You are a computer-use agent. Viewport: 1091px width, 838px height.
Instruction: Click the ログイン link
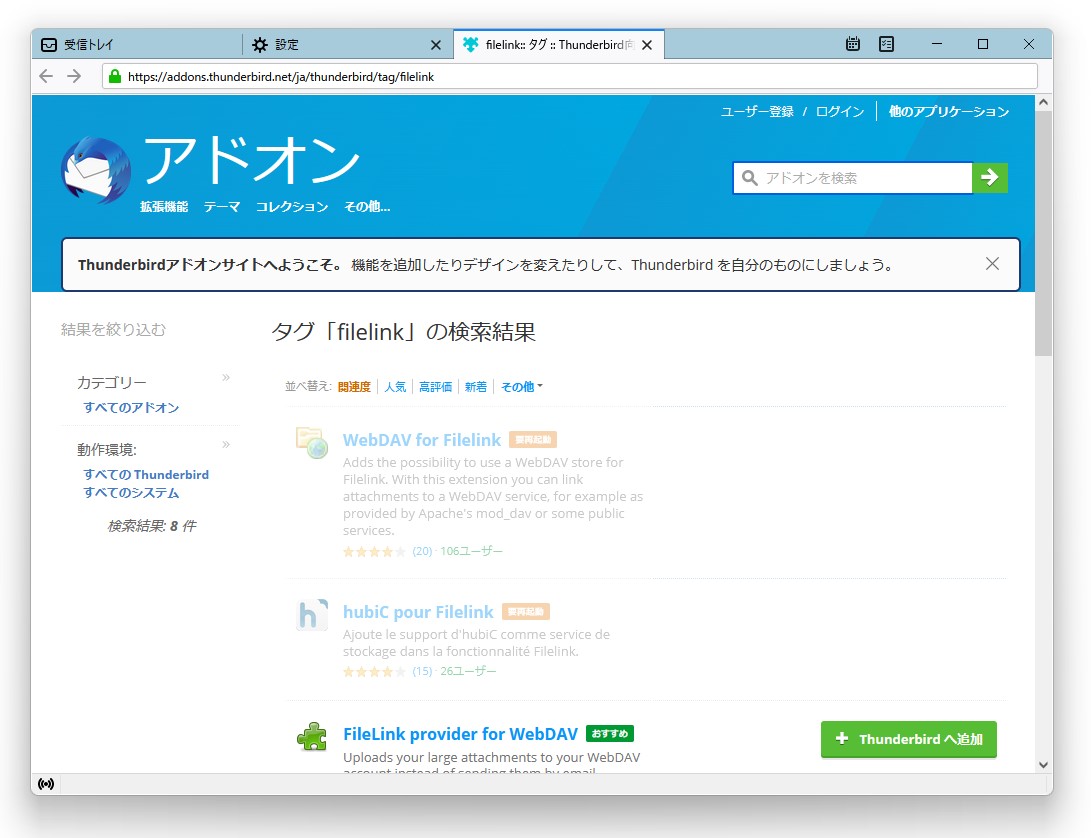click(x=840, y=111)
